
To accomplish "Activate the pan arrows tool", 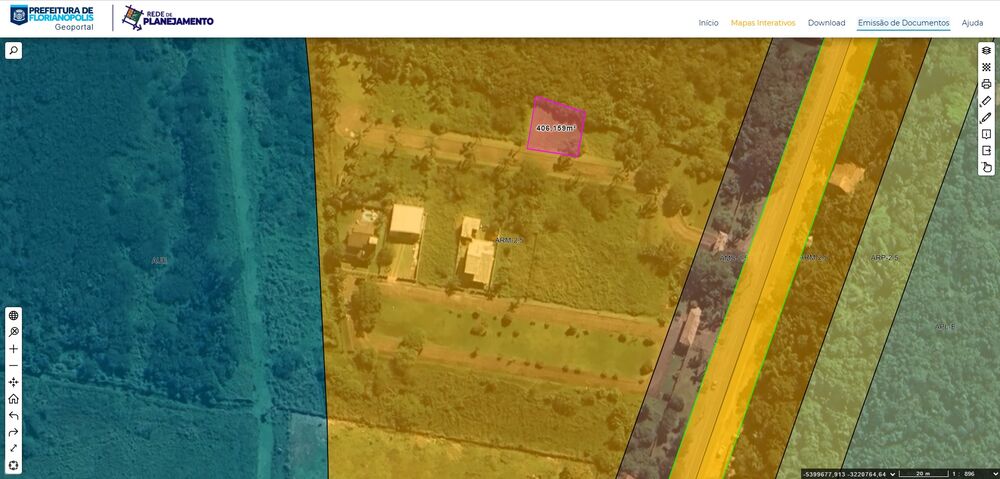I will pos(13,382).
